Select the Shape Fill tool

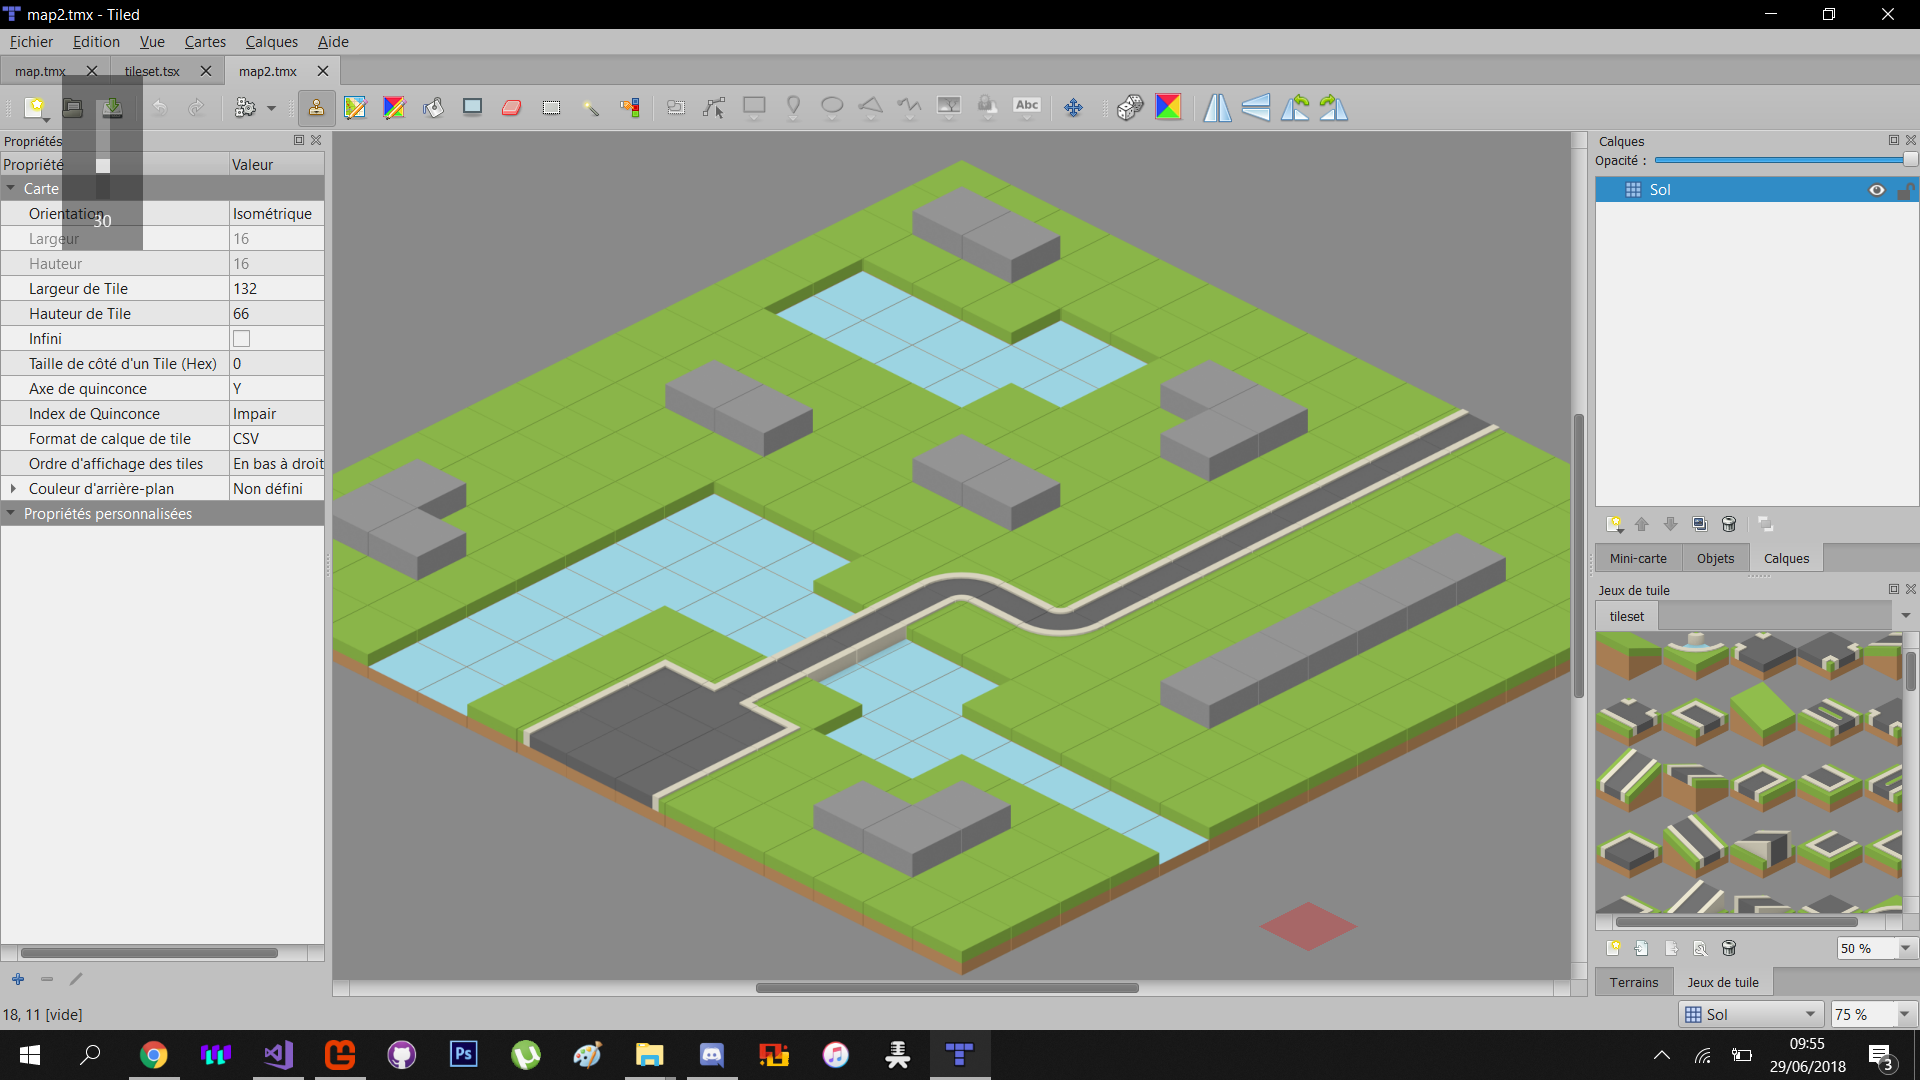472,107
